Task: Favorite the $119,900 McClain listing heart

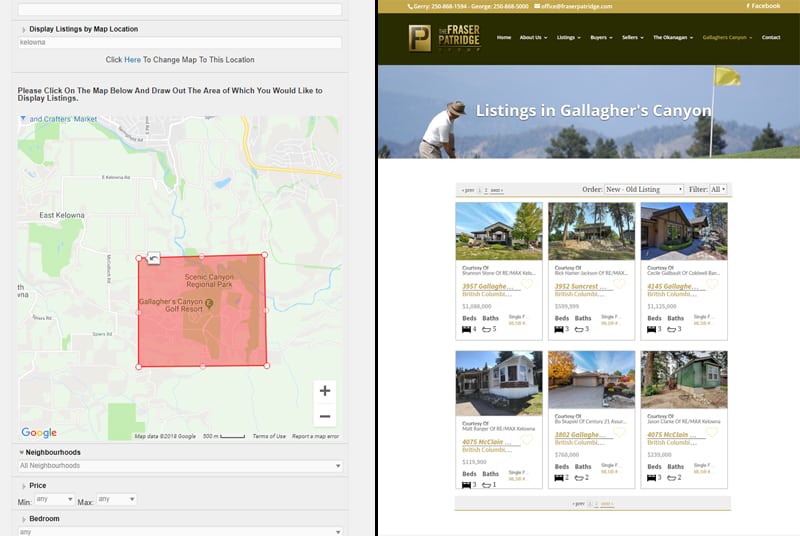Action: click(x=527, y=440)
